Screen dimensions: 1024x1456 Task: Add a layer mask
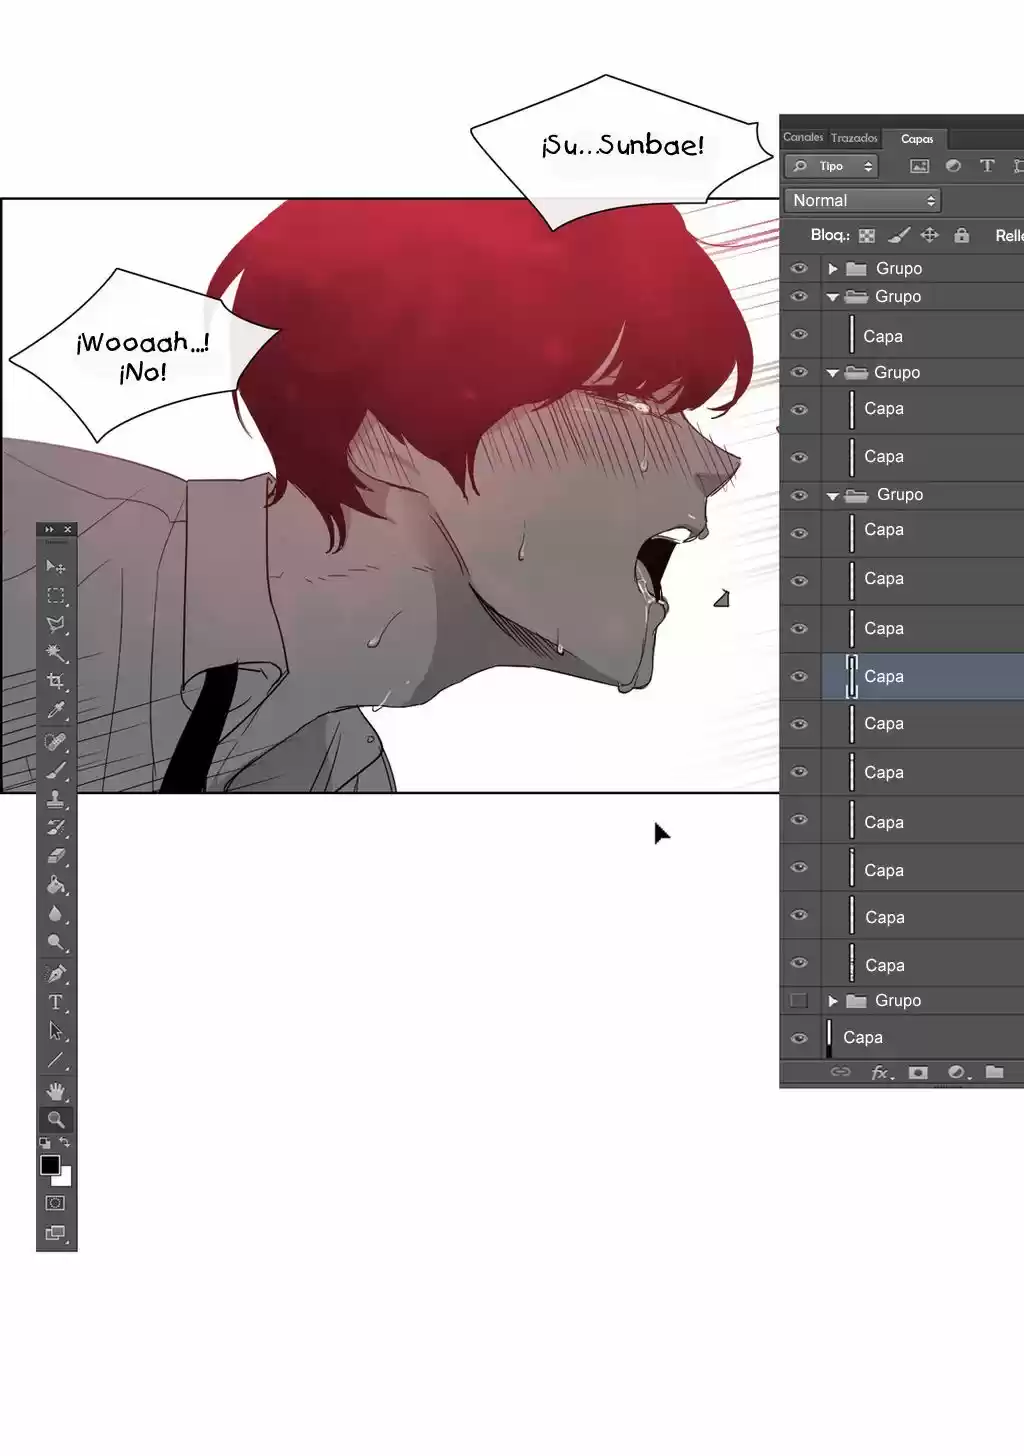pos(918,1072)
